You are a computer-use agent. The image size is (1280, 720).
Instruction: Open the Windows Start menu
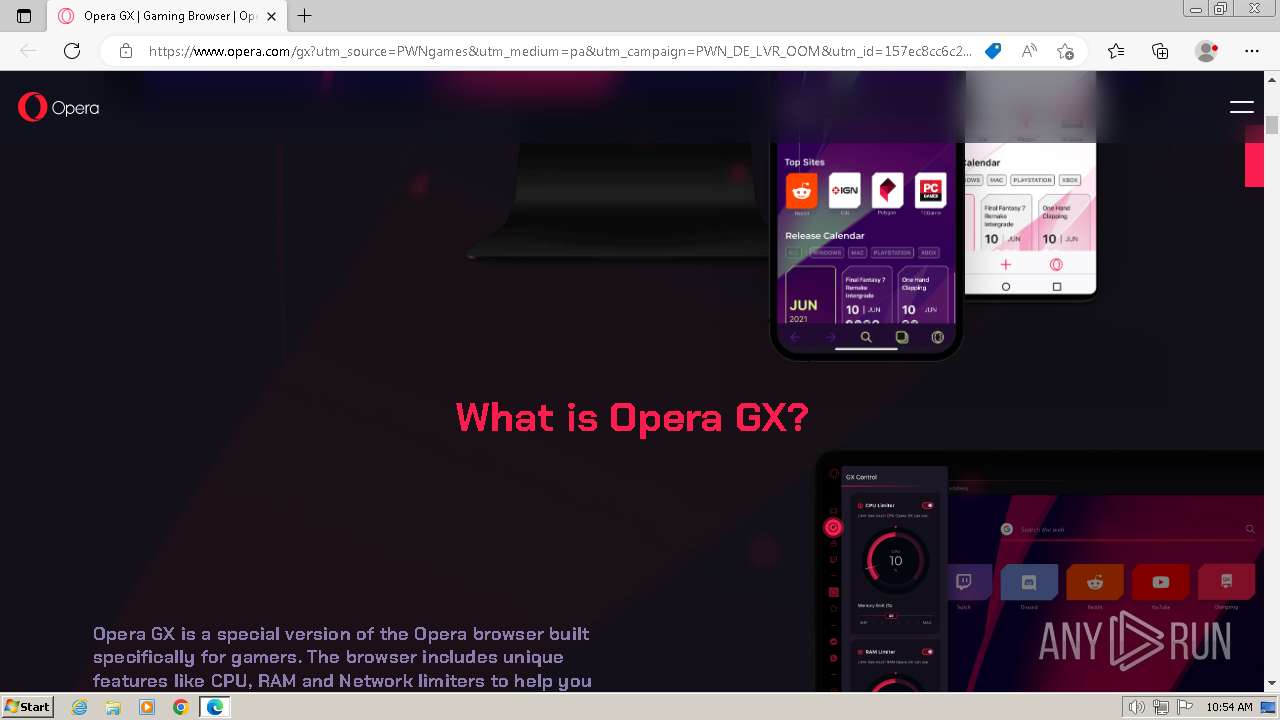(x=28, y=707)
